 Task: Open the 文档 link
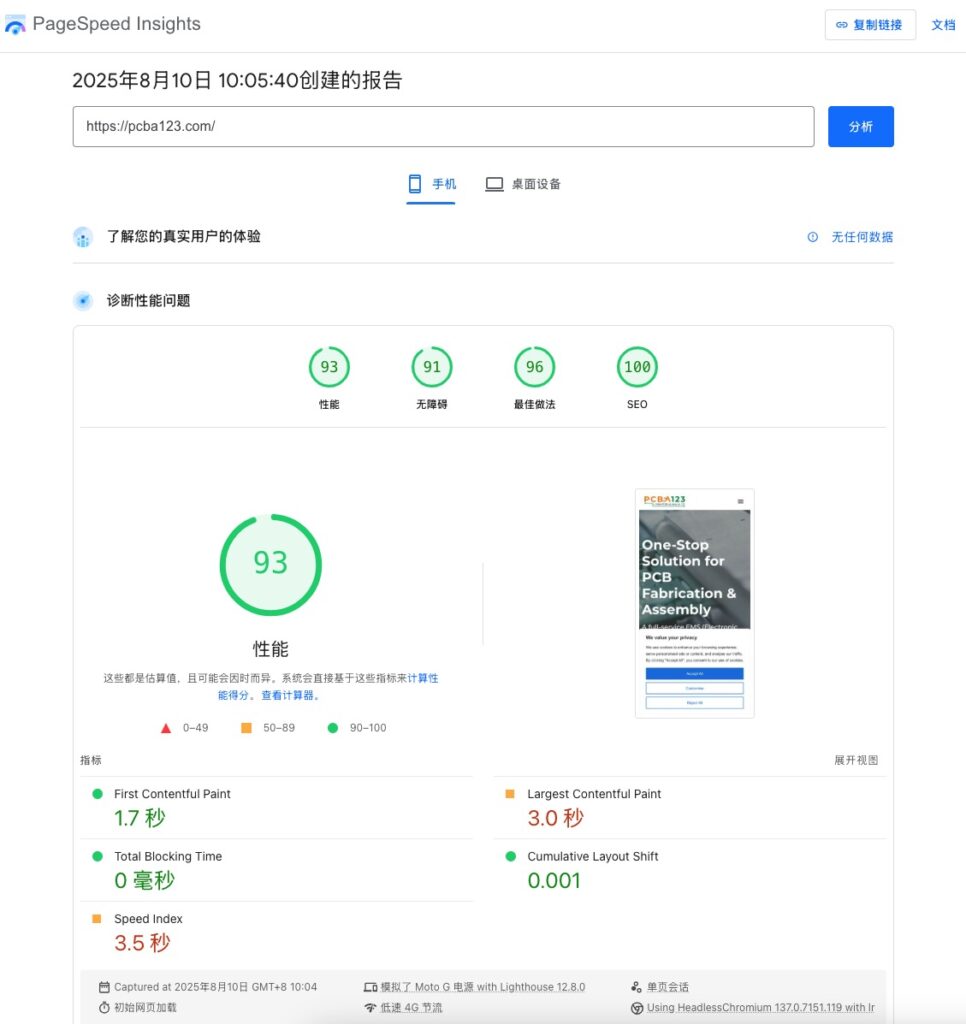(943, 24)
